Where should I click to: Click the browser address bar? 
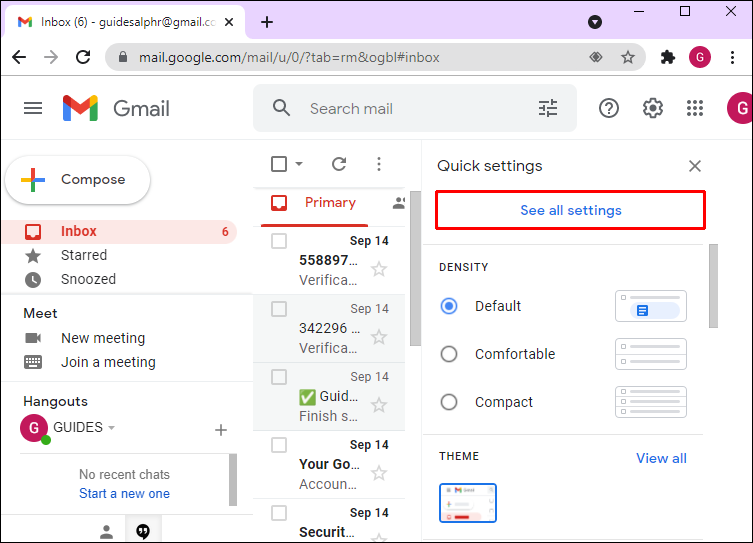pyautogui.click(x=376, y=57)
